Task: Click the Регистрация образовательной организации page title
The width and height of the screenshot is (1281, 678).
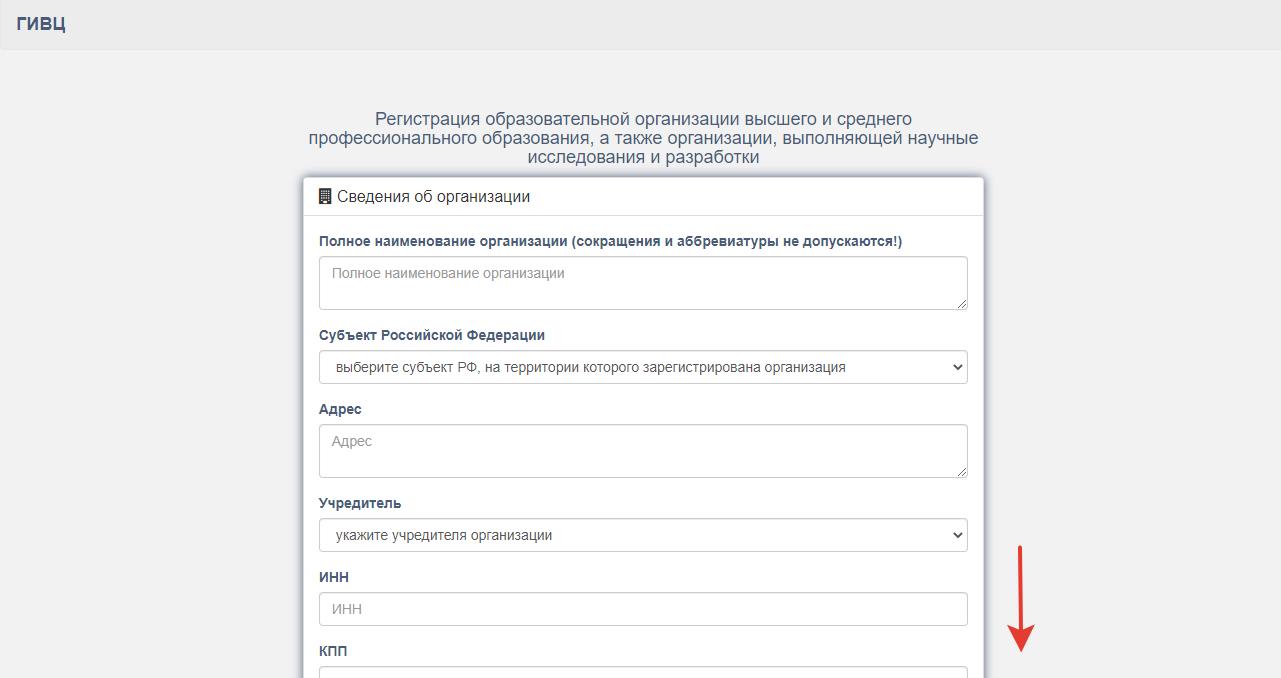Action: [x=643, y=138]
